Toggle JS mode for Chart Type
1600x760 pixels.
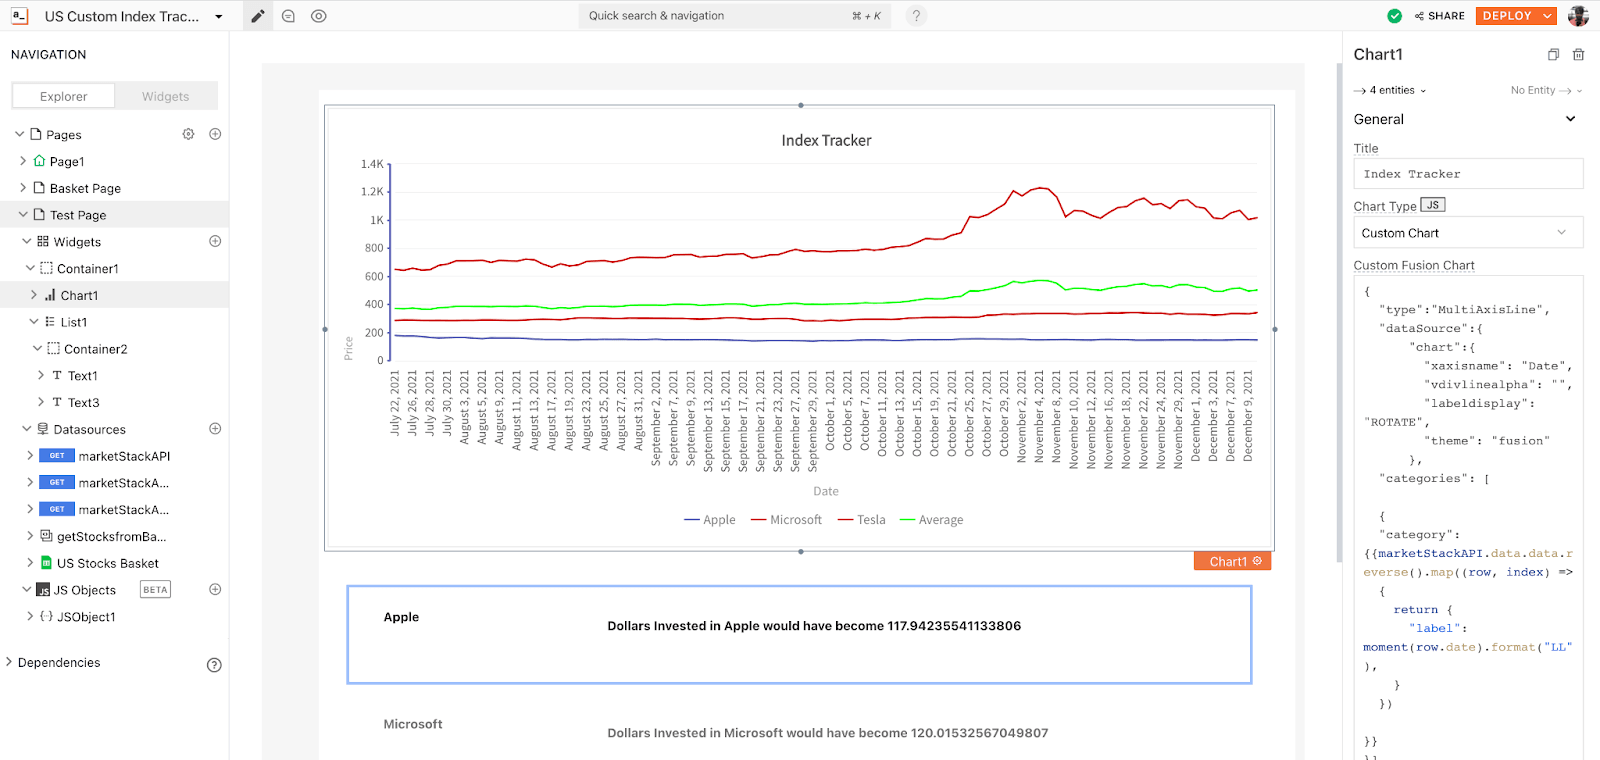(x=1433, y=205)
